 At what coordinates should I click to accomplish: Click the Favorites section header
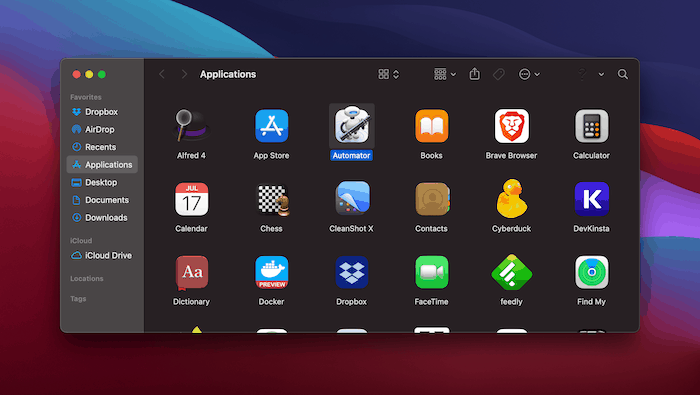click(86, 97)
